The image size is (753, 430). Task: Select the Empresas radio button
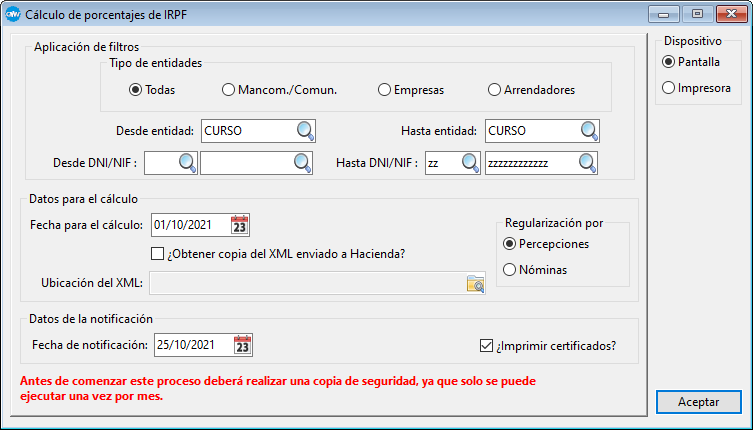(385, 90)
